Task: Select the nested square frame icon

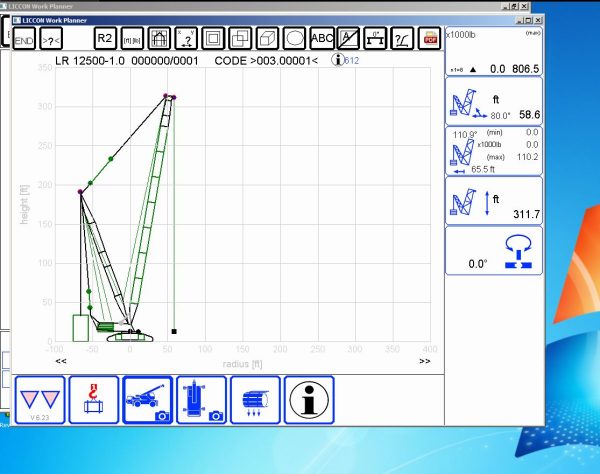Action: (x=213, y=38)
